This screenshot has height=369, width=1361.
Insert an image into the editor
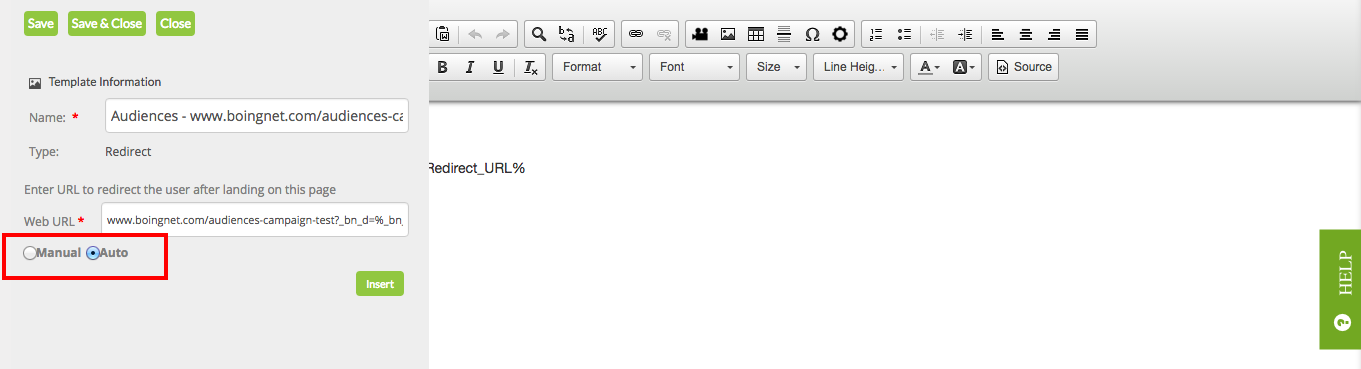(x=728, y=34)
